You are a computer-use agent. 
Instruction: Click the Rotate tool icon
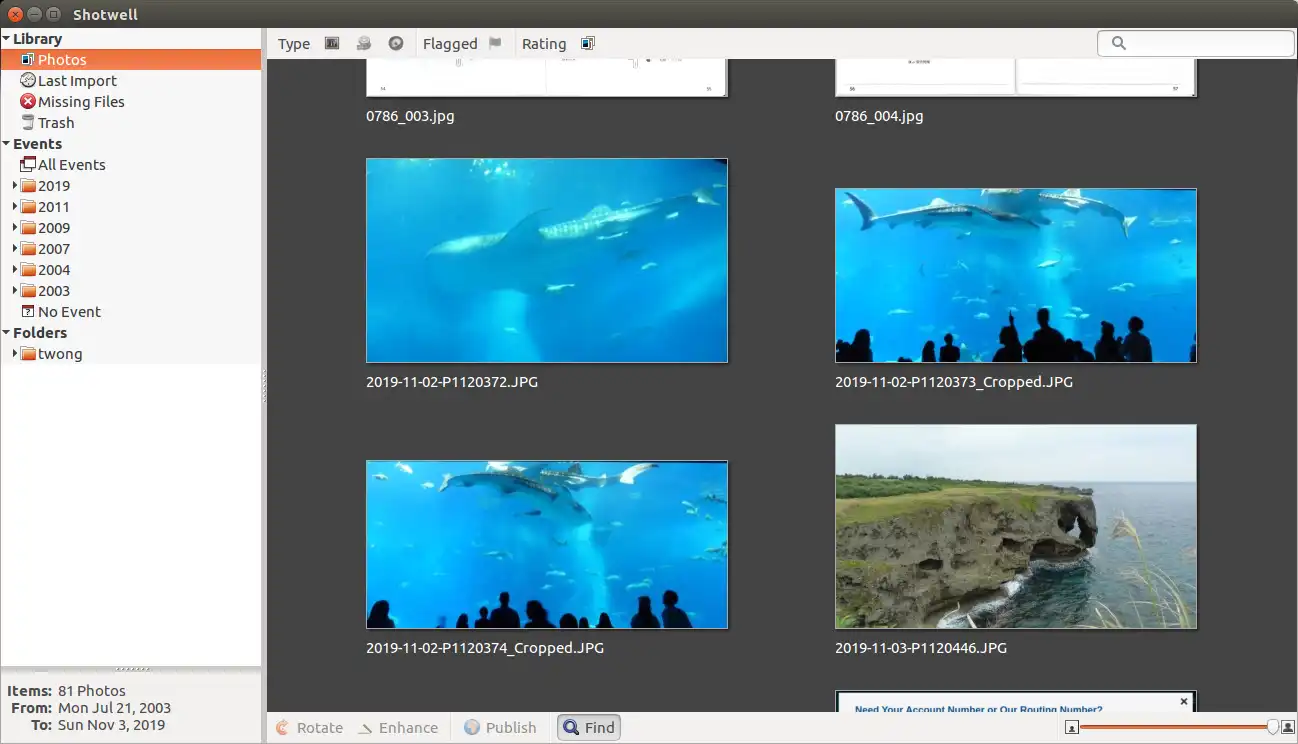283,728
